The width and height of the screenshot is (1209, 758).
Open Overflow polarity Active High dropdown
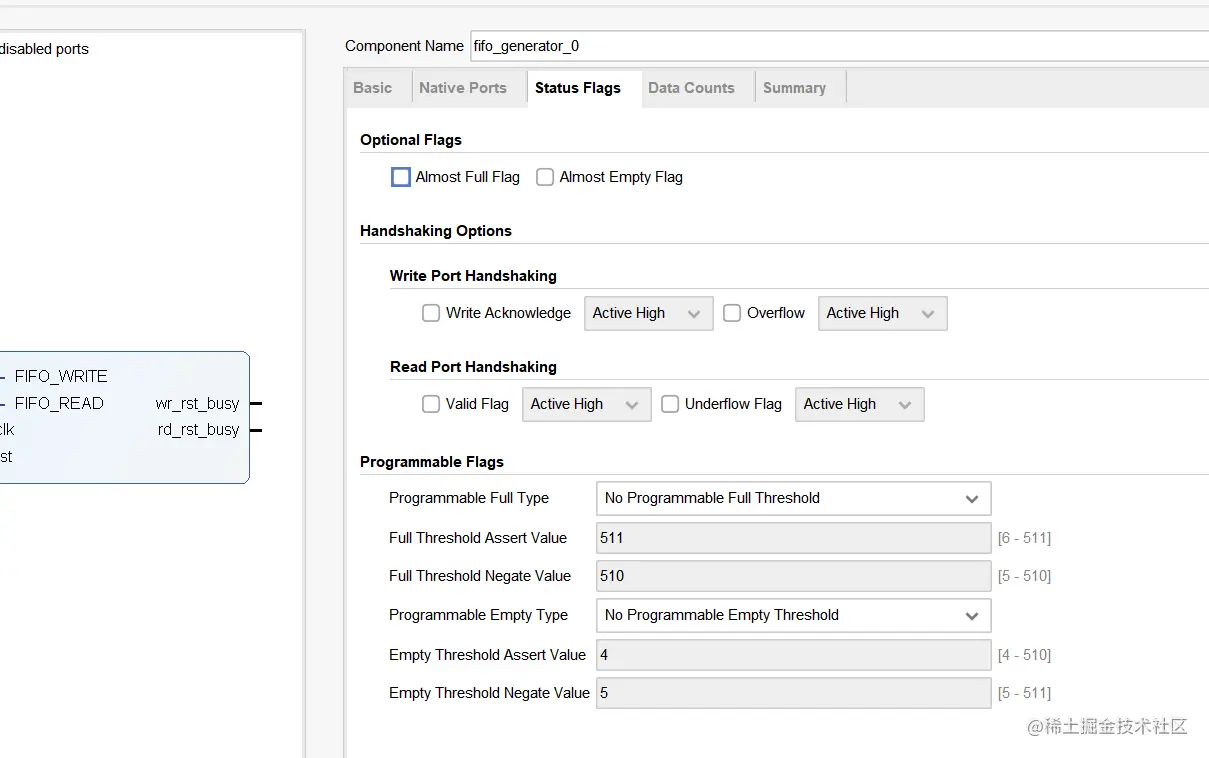click(x=882, y=313)
